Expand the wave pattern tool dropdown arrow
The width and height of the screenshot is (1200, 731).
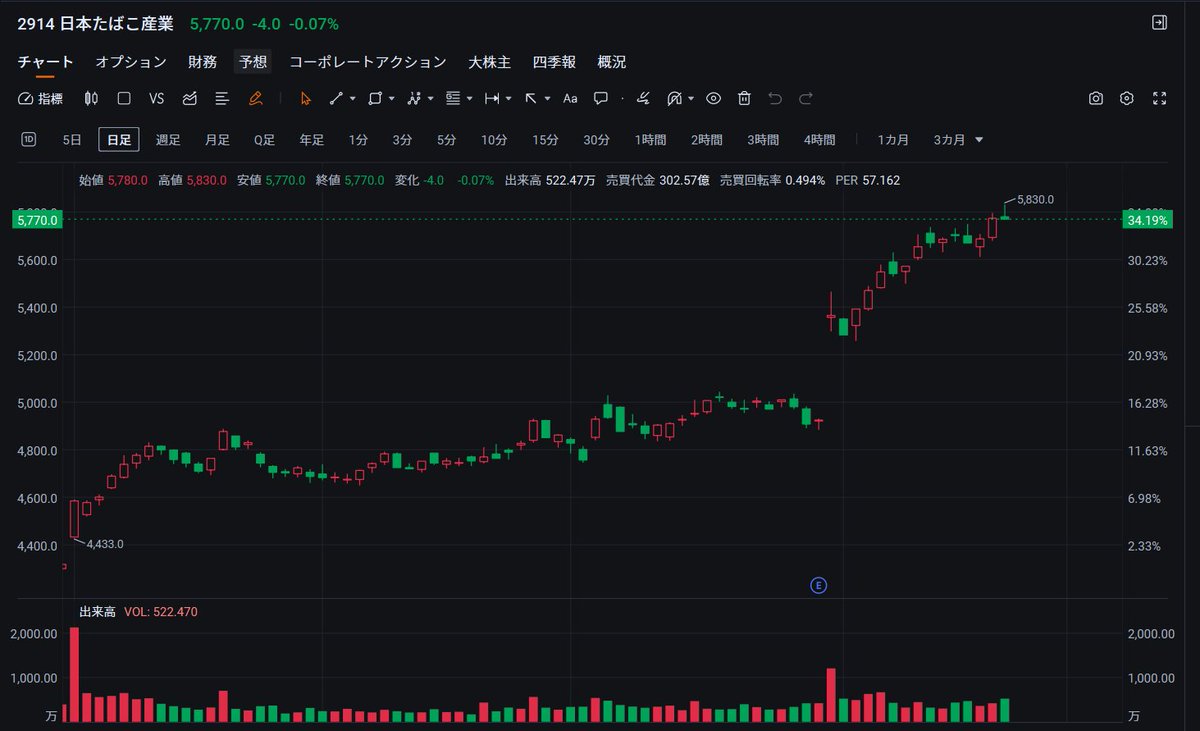point(430,99)
